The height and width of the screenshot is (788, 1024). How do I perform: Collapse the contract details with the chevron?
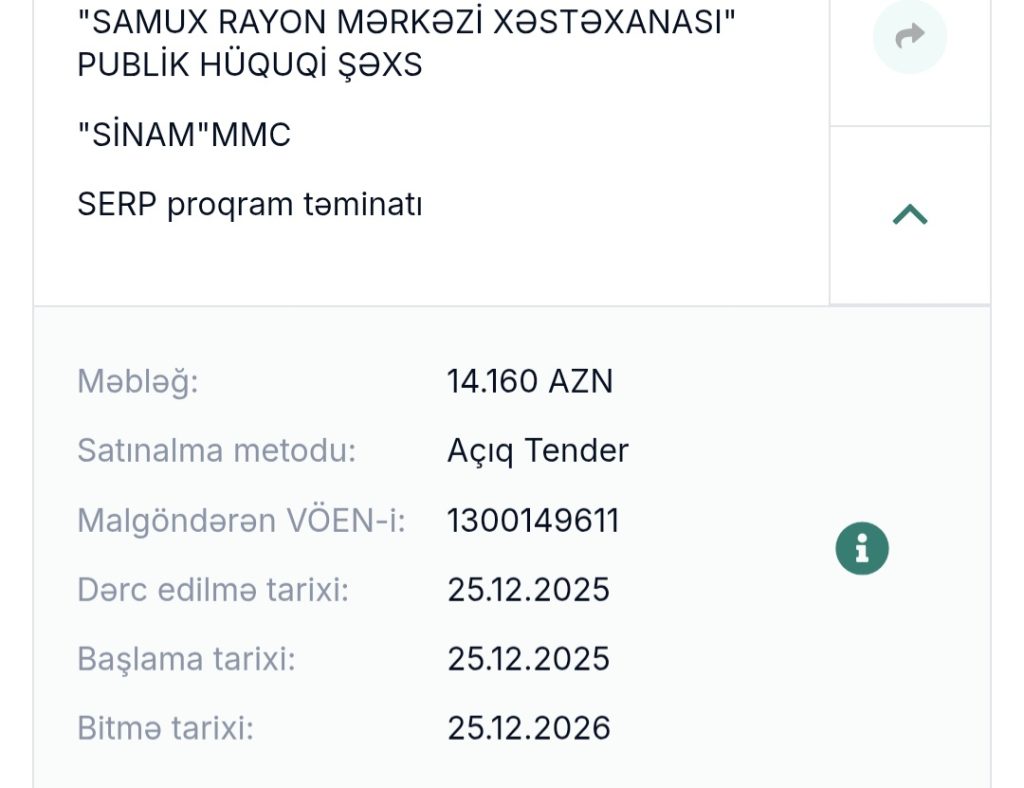[x=909, y=214]
